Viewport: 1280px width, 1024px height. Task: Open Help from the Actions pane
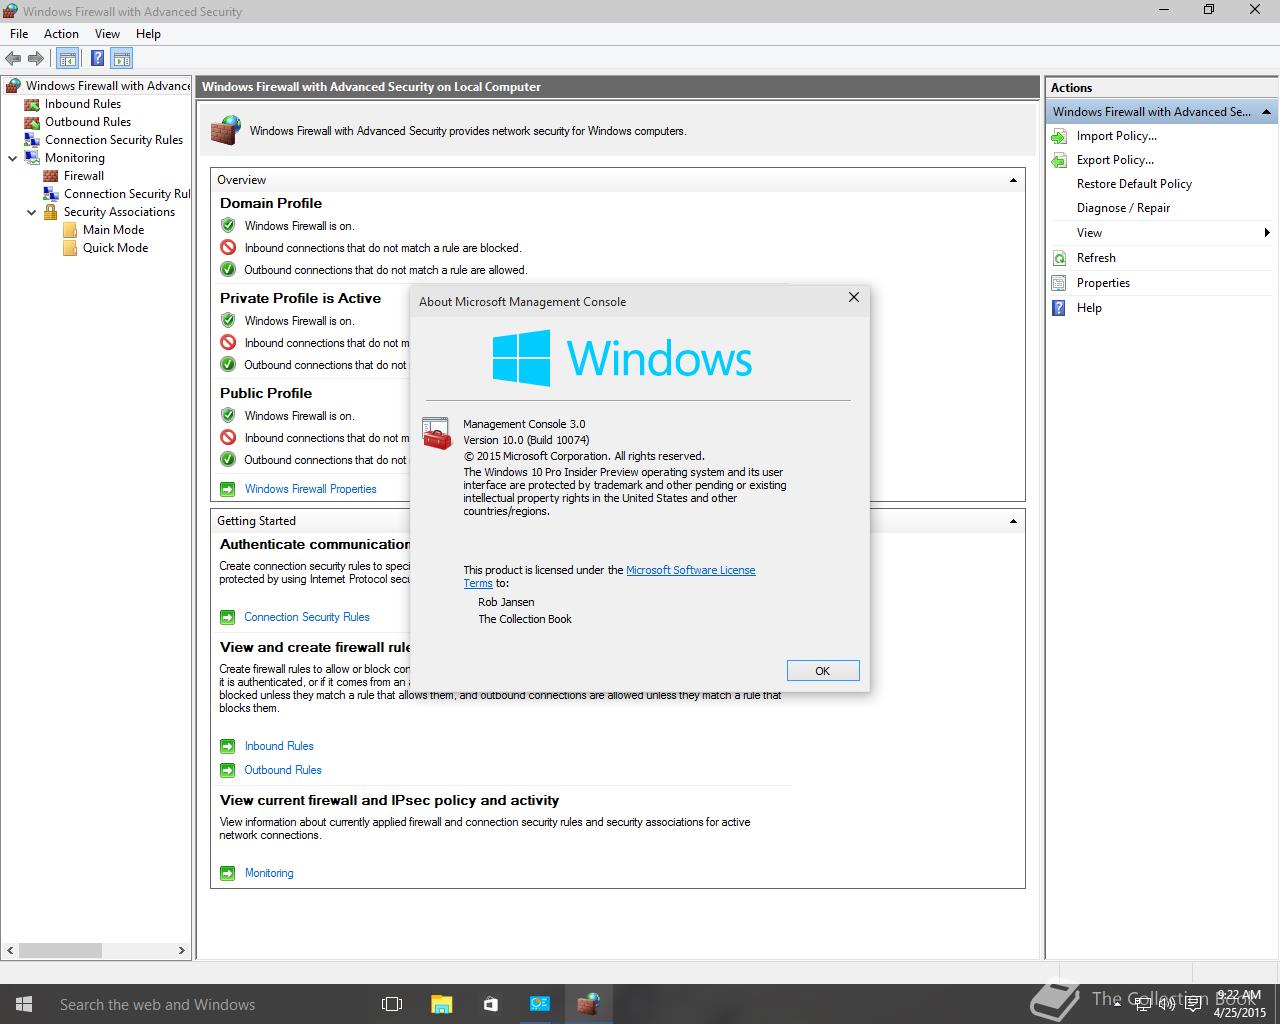[1089, 308]
